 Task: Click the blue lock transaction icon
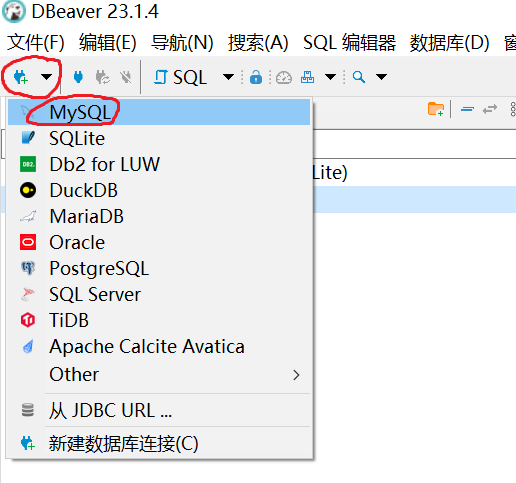click(x=256, y=77)
